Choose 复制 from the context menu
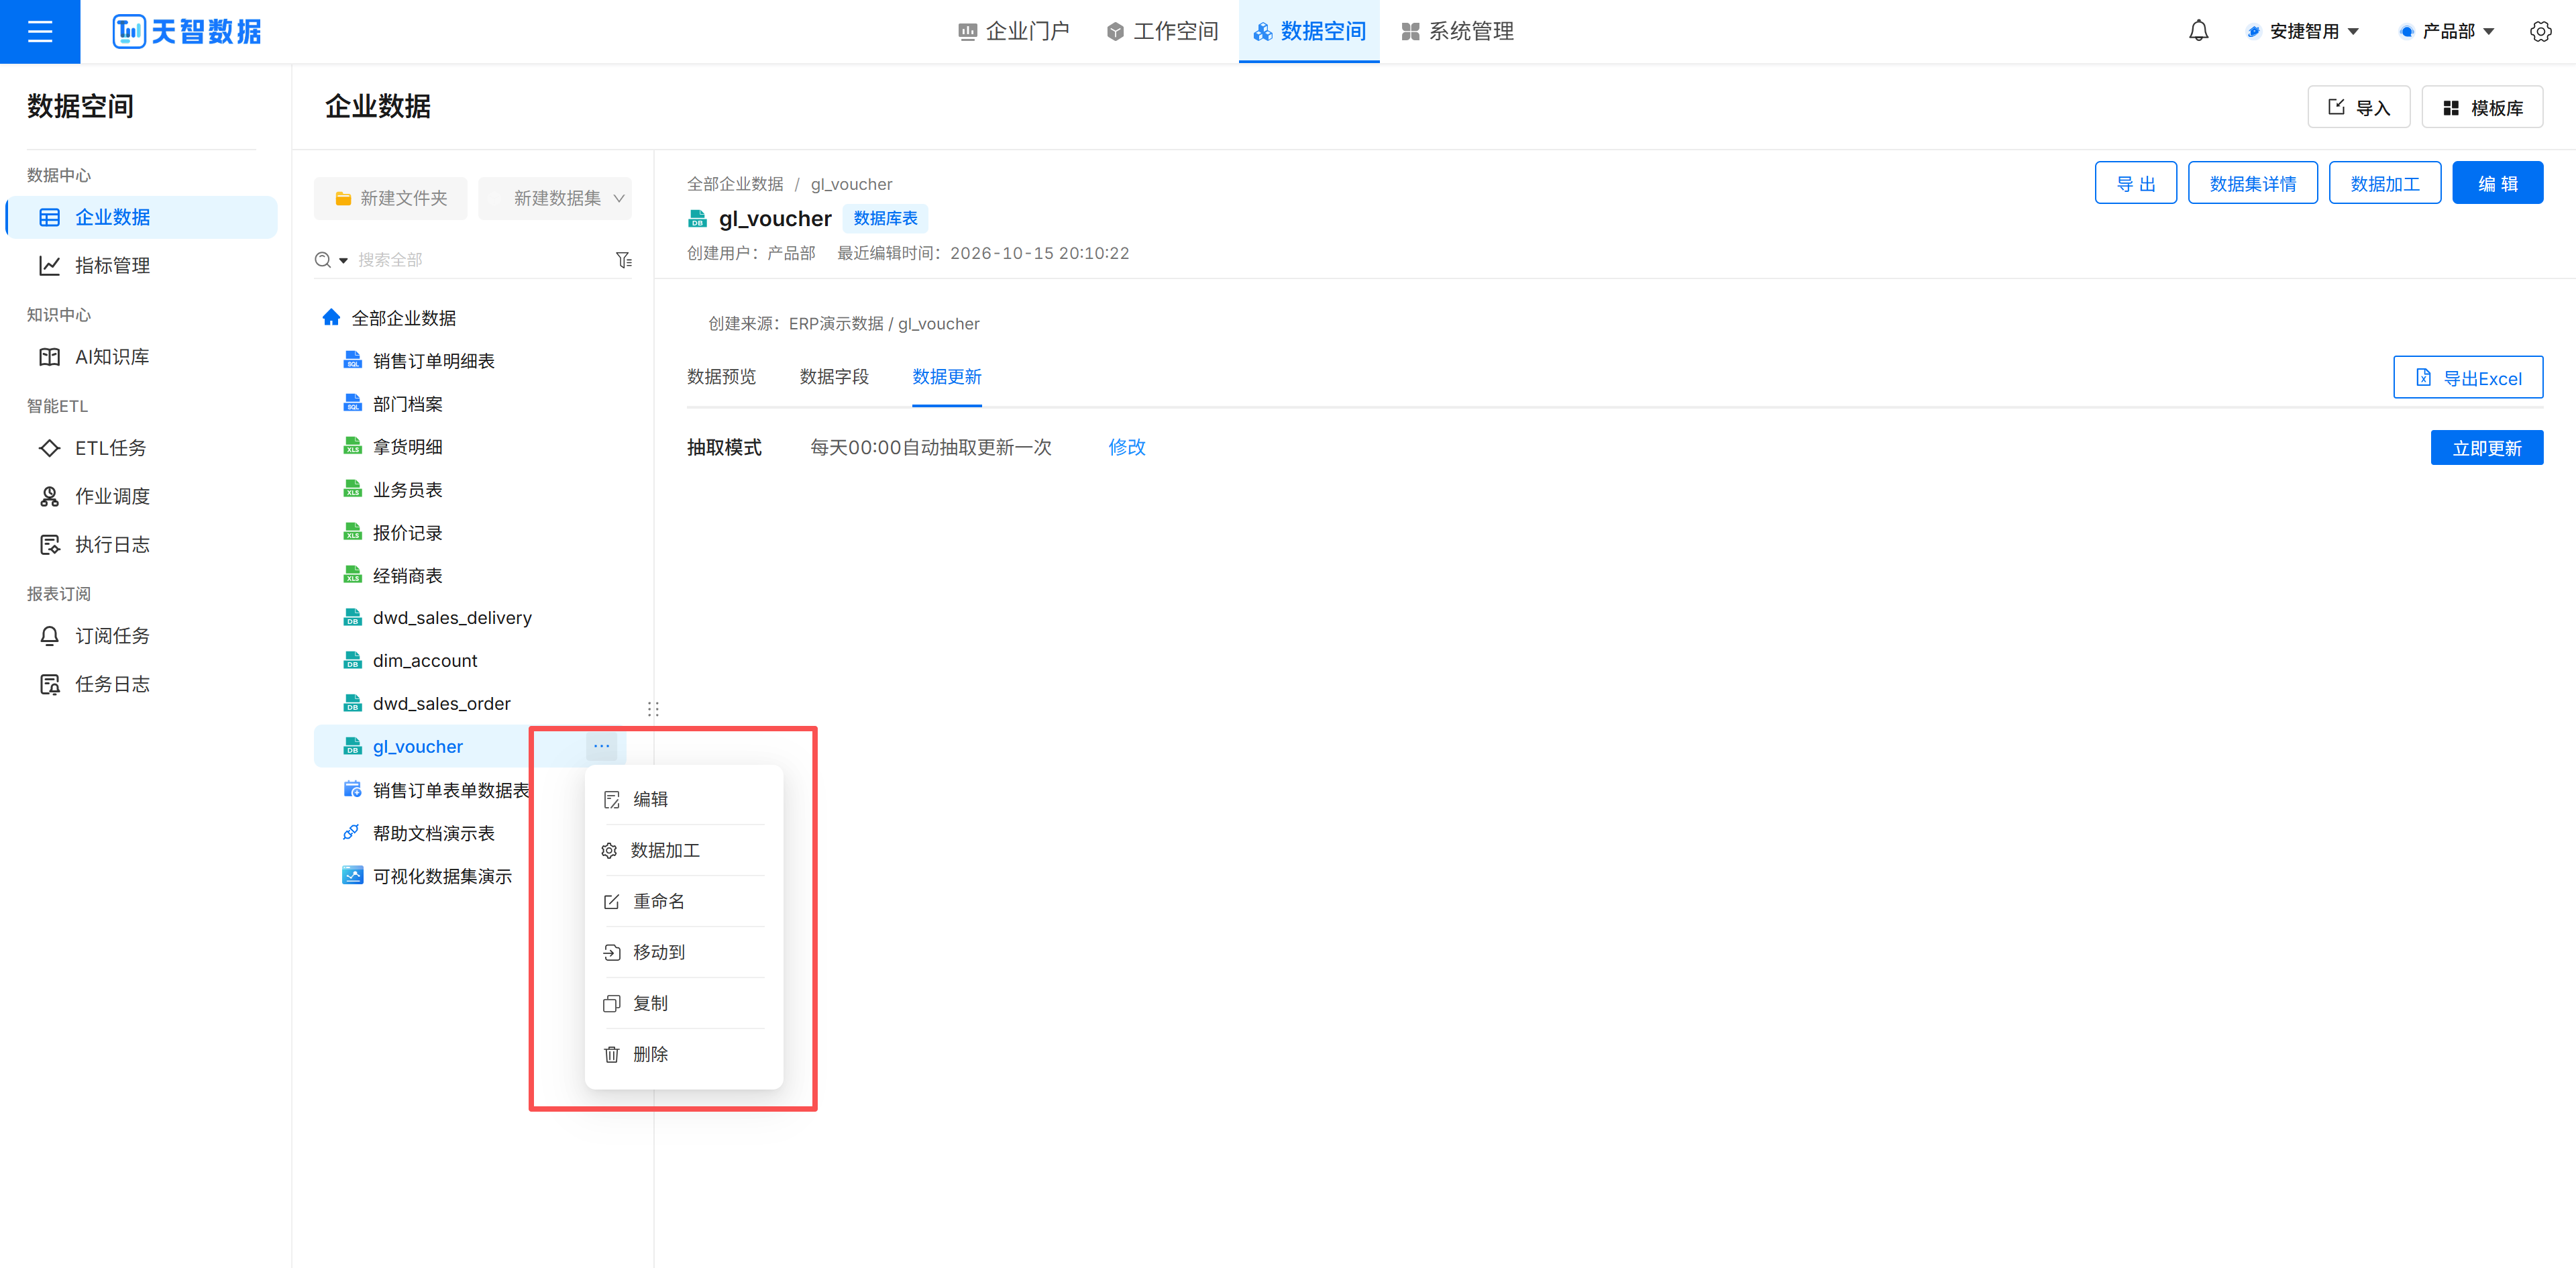The width and height of the screenshot is (2576, 1268). pos(684,1003)
